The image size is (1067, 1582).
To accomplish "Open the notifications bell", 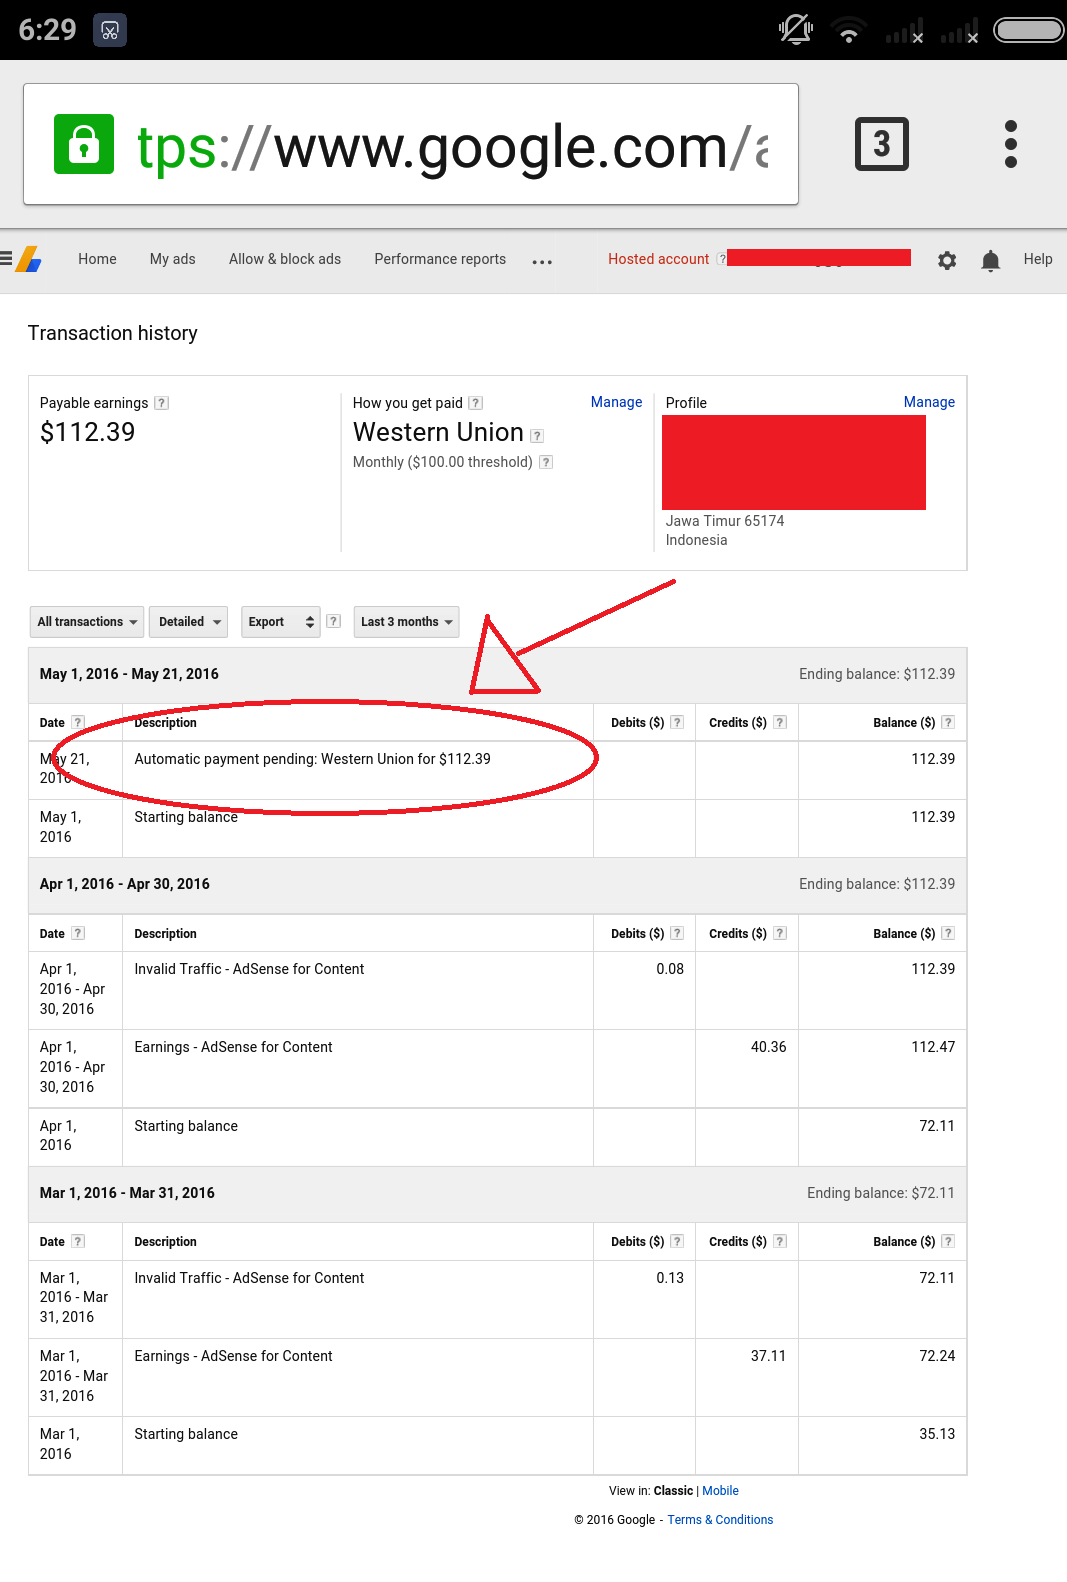I will coord(990,260).
